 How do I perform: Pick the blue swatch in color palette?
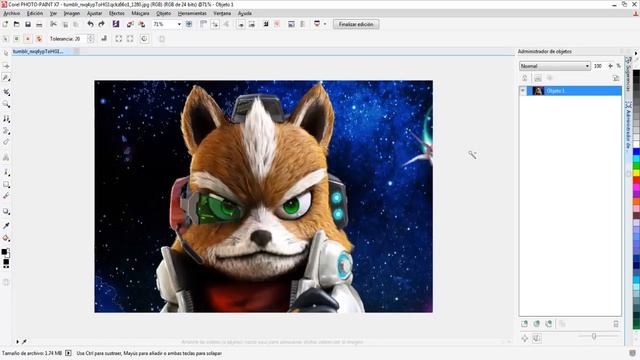pyautogui.click(x=636, y=152)
